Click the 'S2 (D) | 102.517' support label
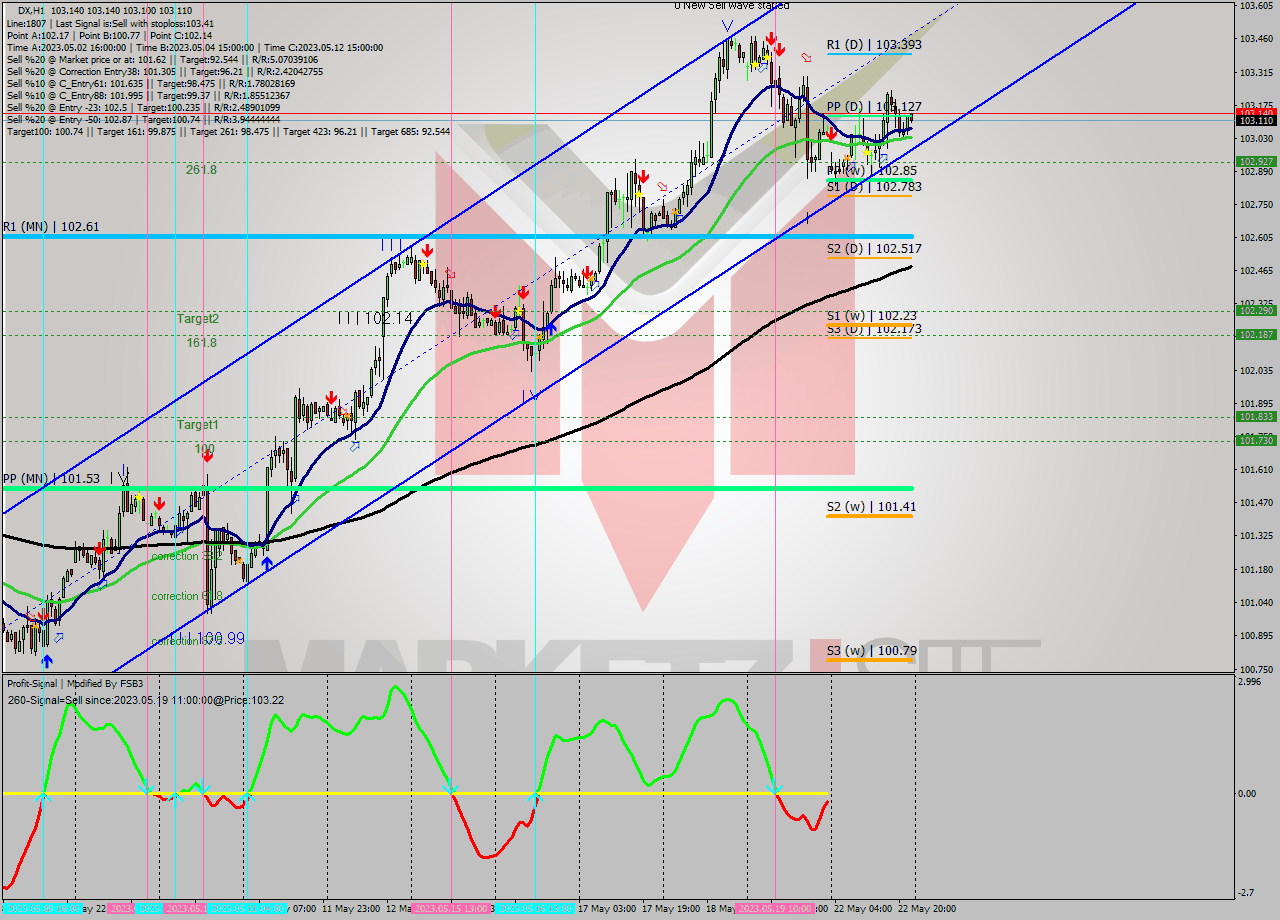 click(874, 249)
